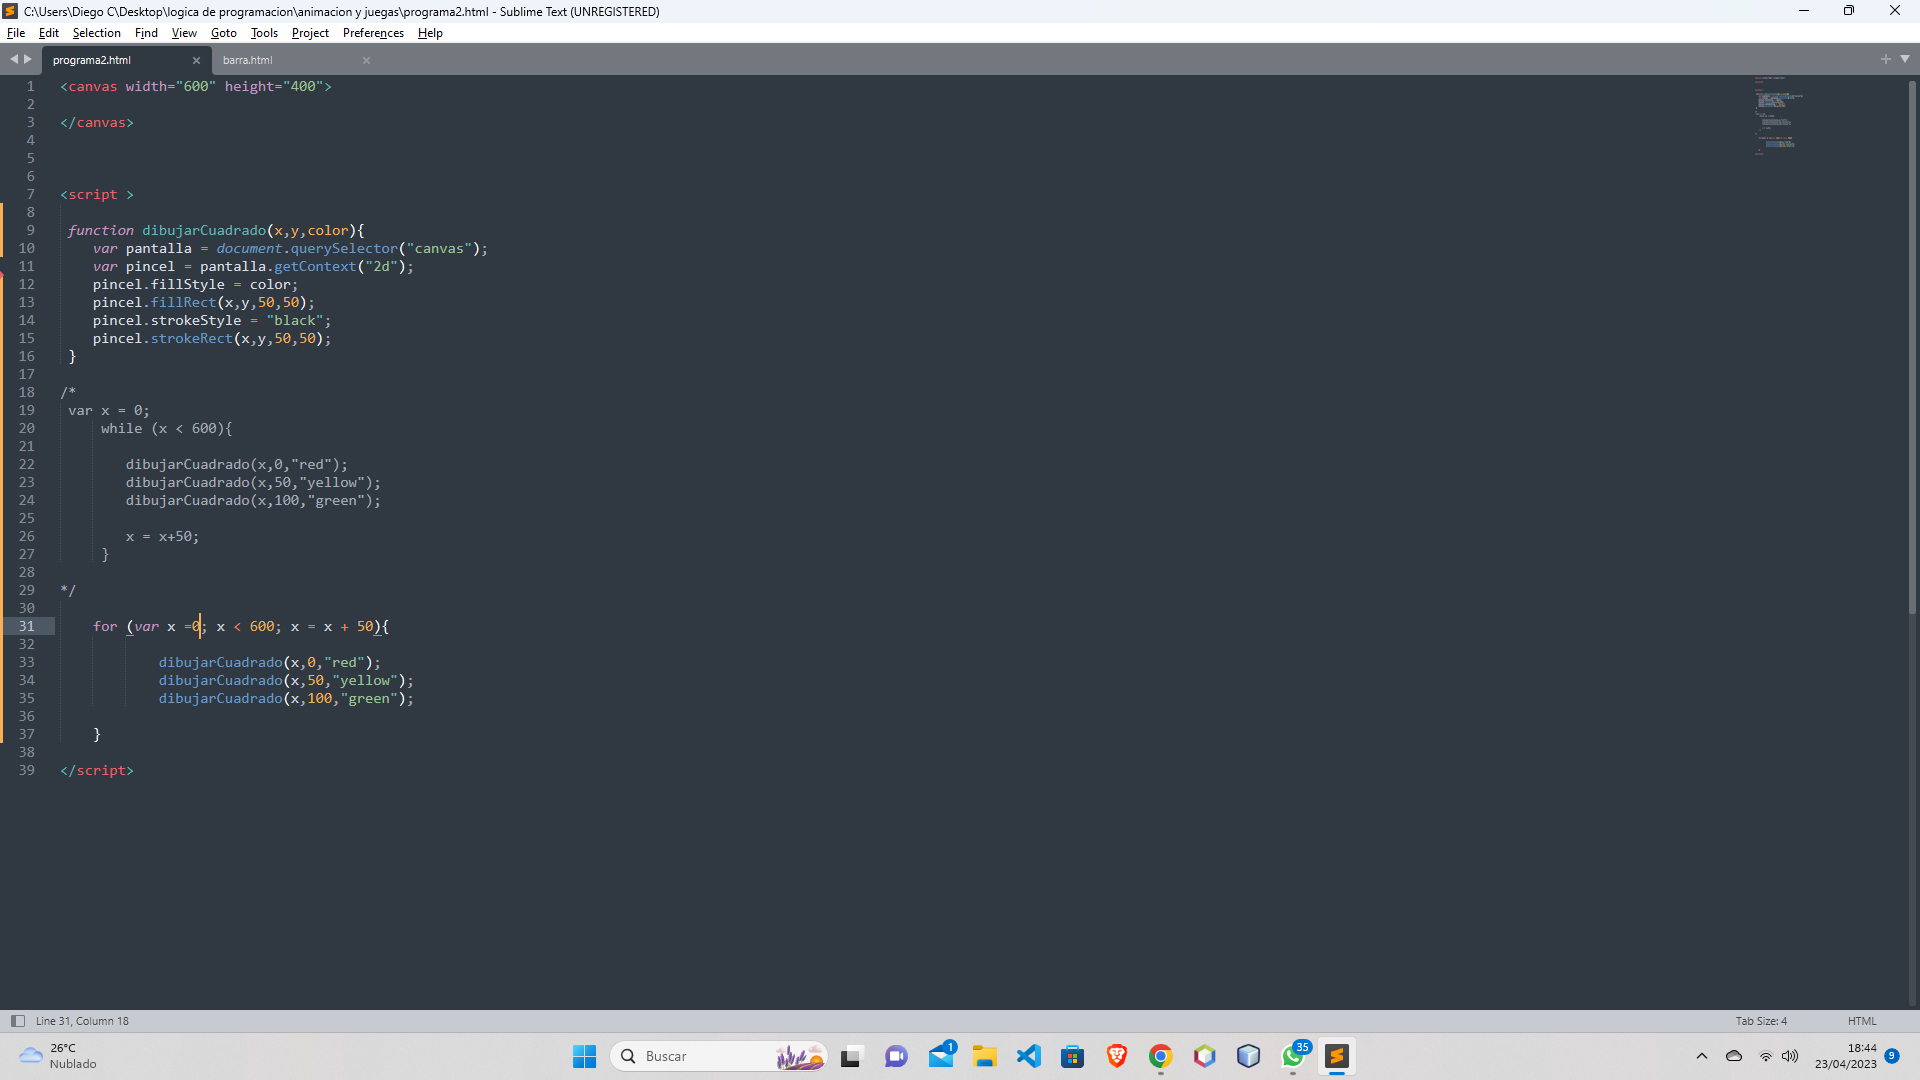Toggle the side bar icon in status bar
This screenshot has width=1920, height=1080.
click(17, 1021)
